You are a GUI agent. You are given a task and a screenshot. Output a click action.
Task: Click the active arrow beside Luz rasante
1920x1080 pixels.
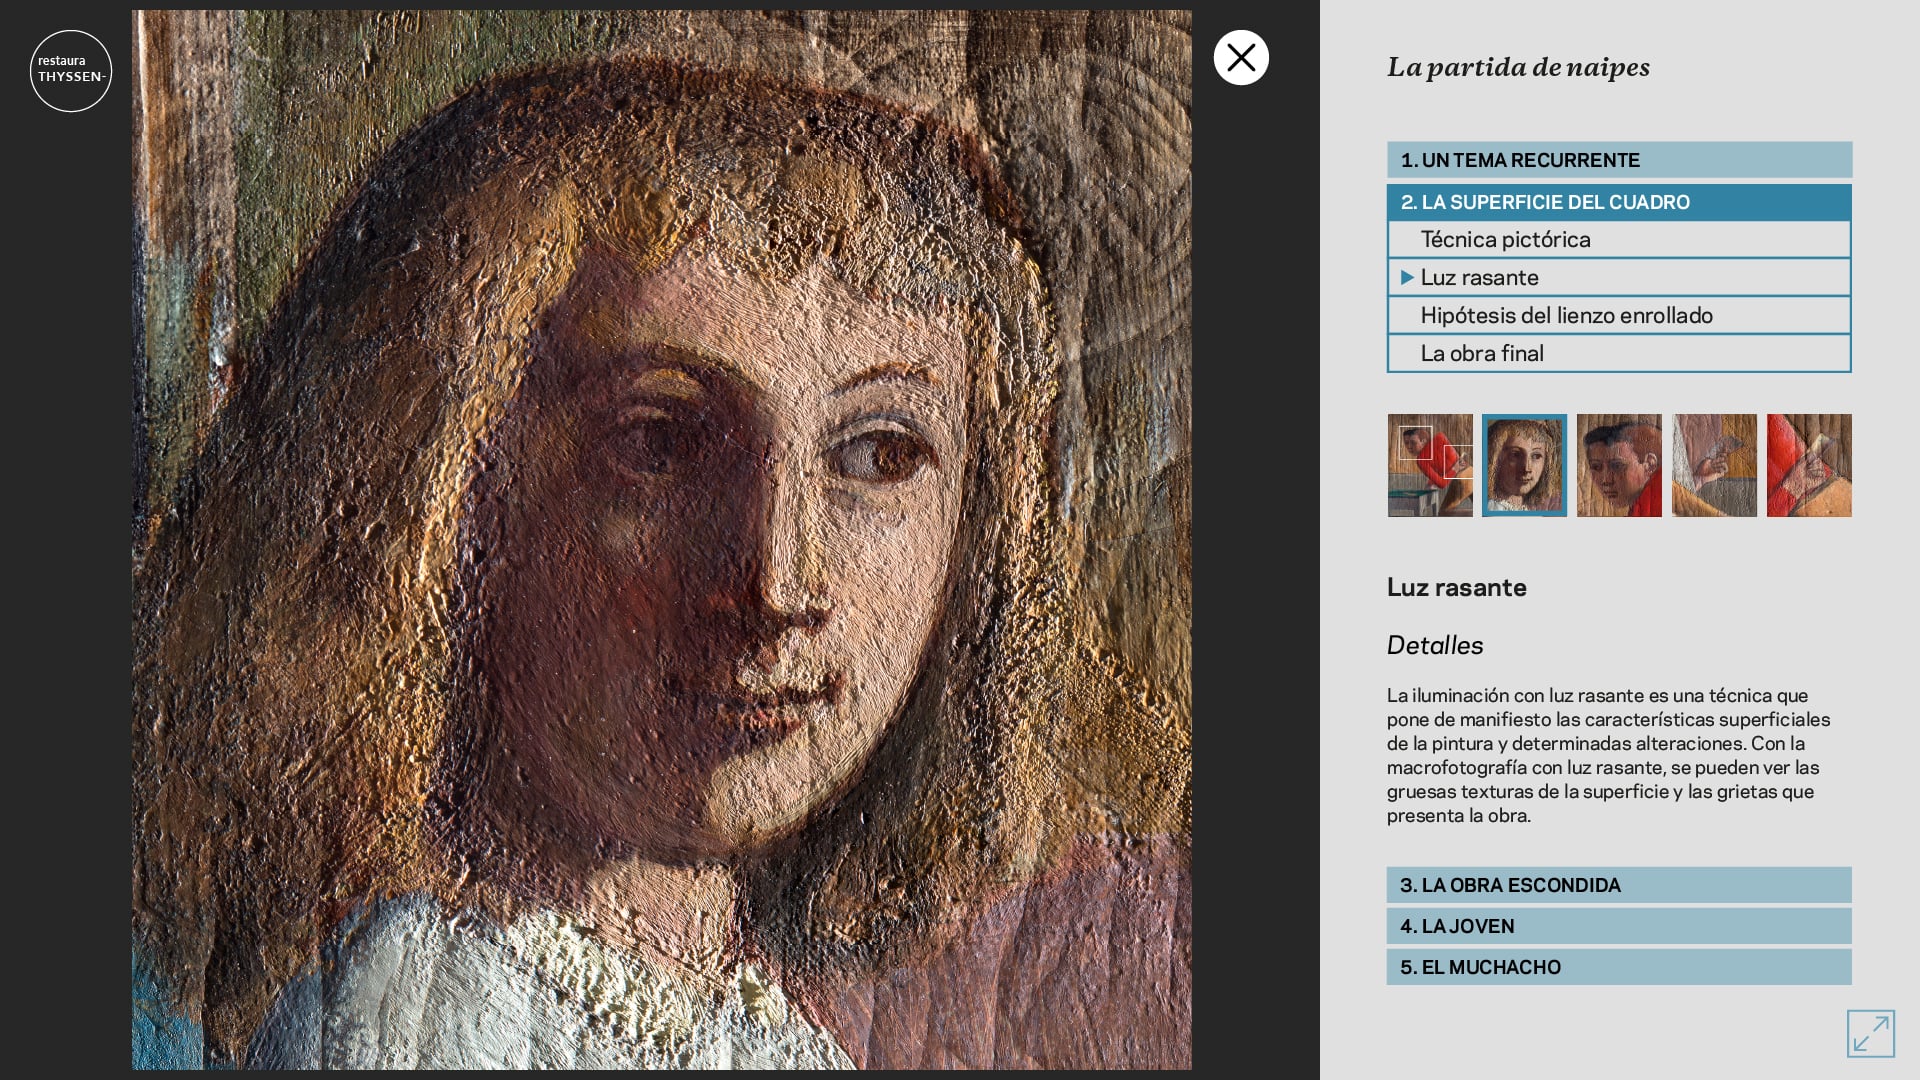(x=1407, y=277)
